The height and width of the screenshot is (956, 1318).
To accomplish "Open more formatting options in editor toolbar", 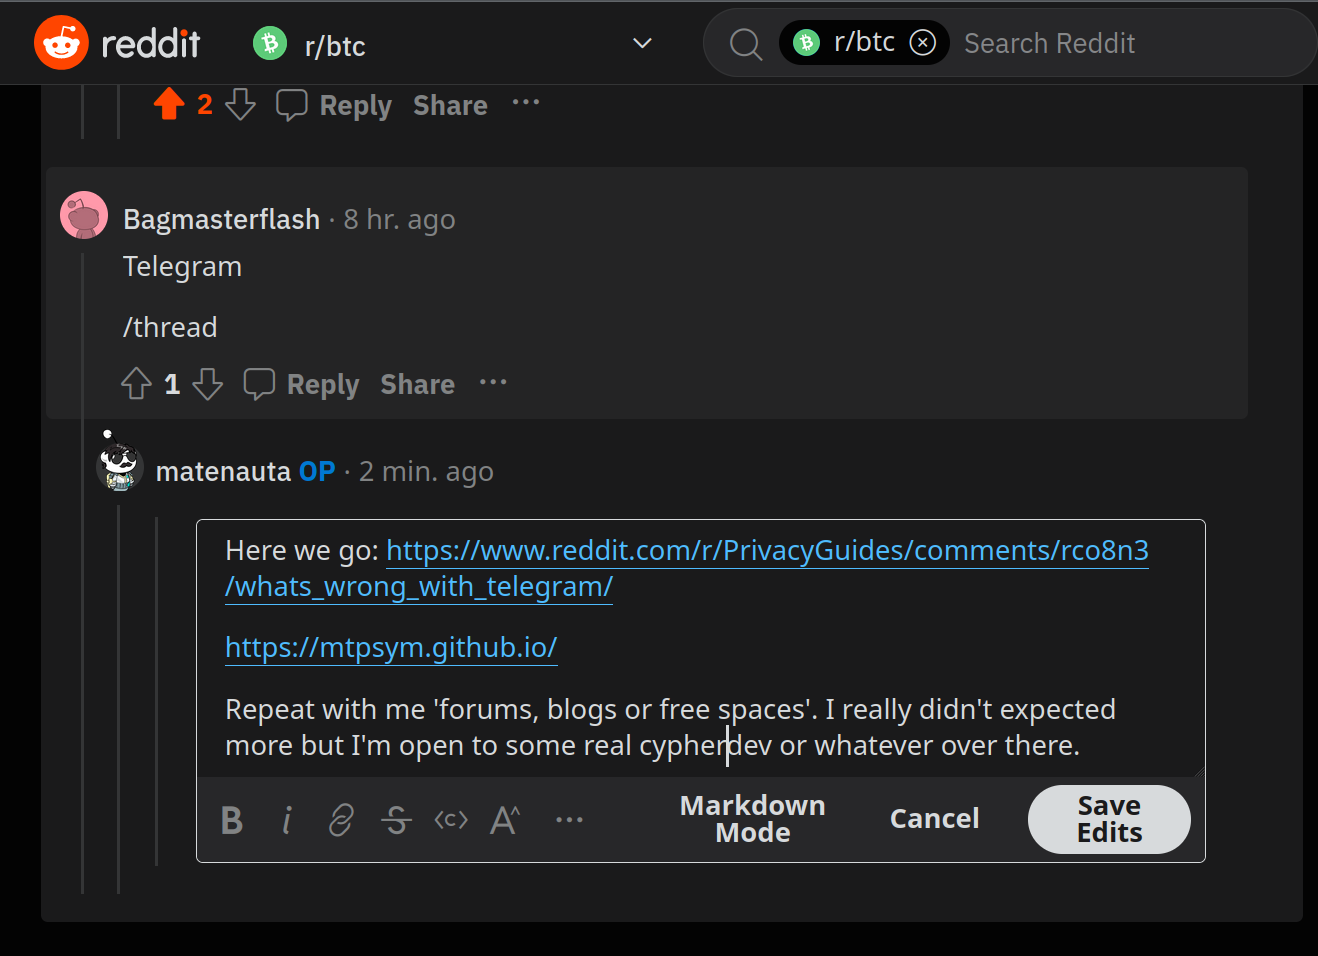I will 569,820.
